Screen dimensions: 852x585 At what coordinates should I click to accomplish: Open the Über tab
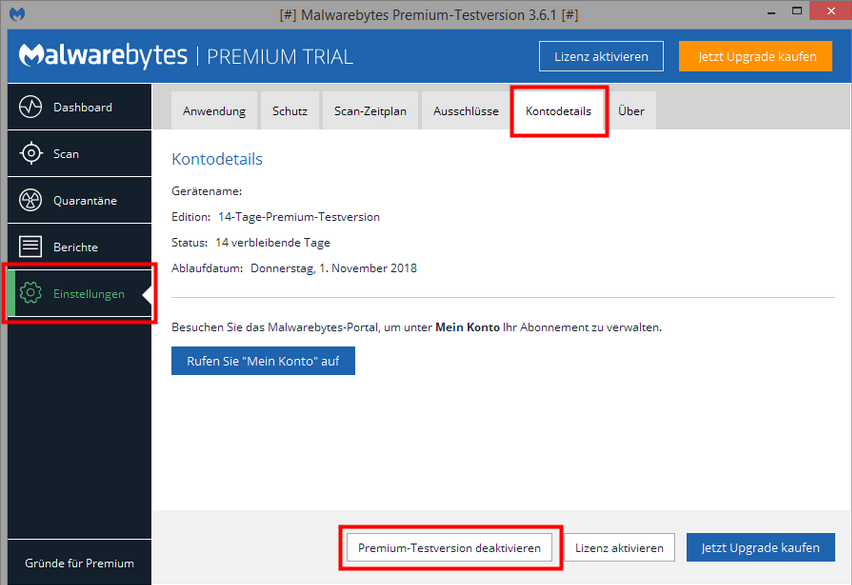coord(631,111)
